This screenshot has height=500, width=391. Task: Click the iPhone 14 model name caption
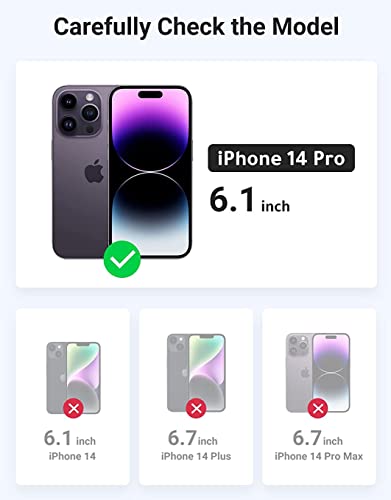(x=72, y=456)
